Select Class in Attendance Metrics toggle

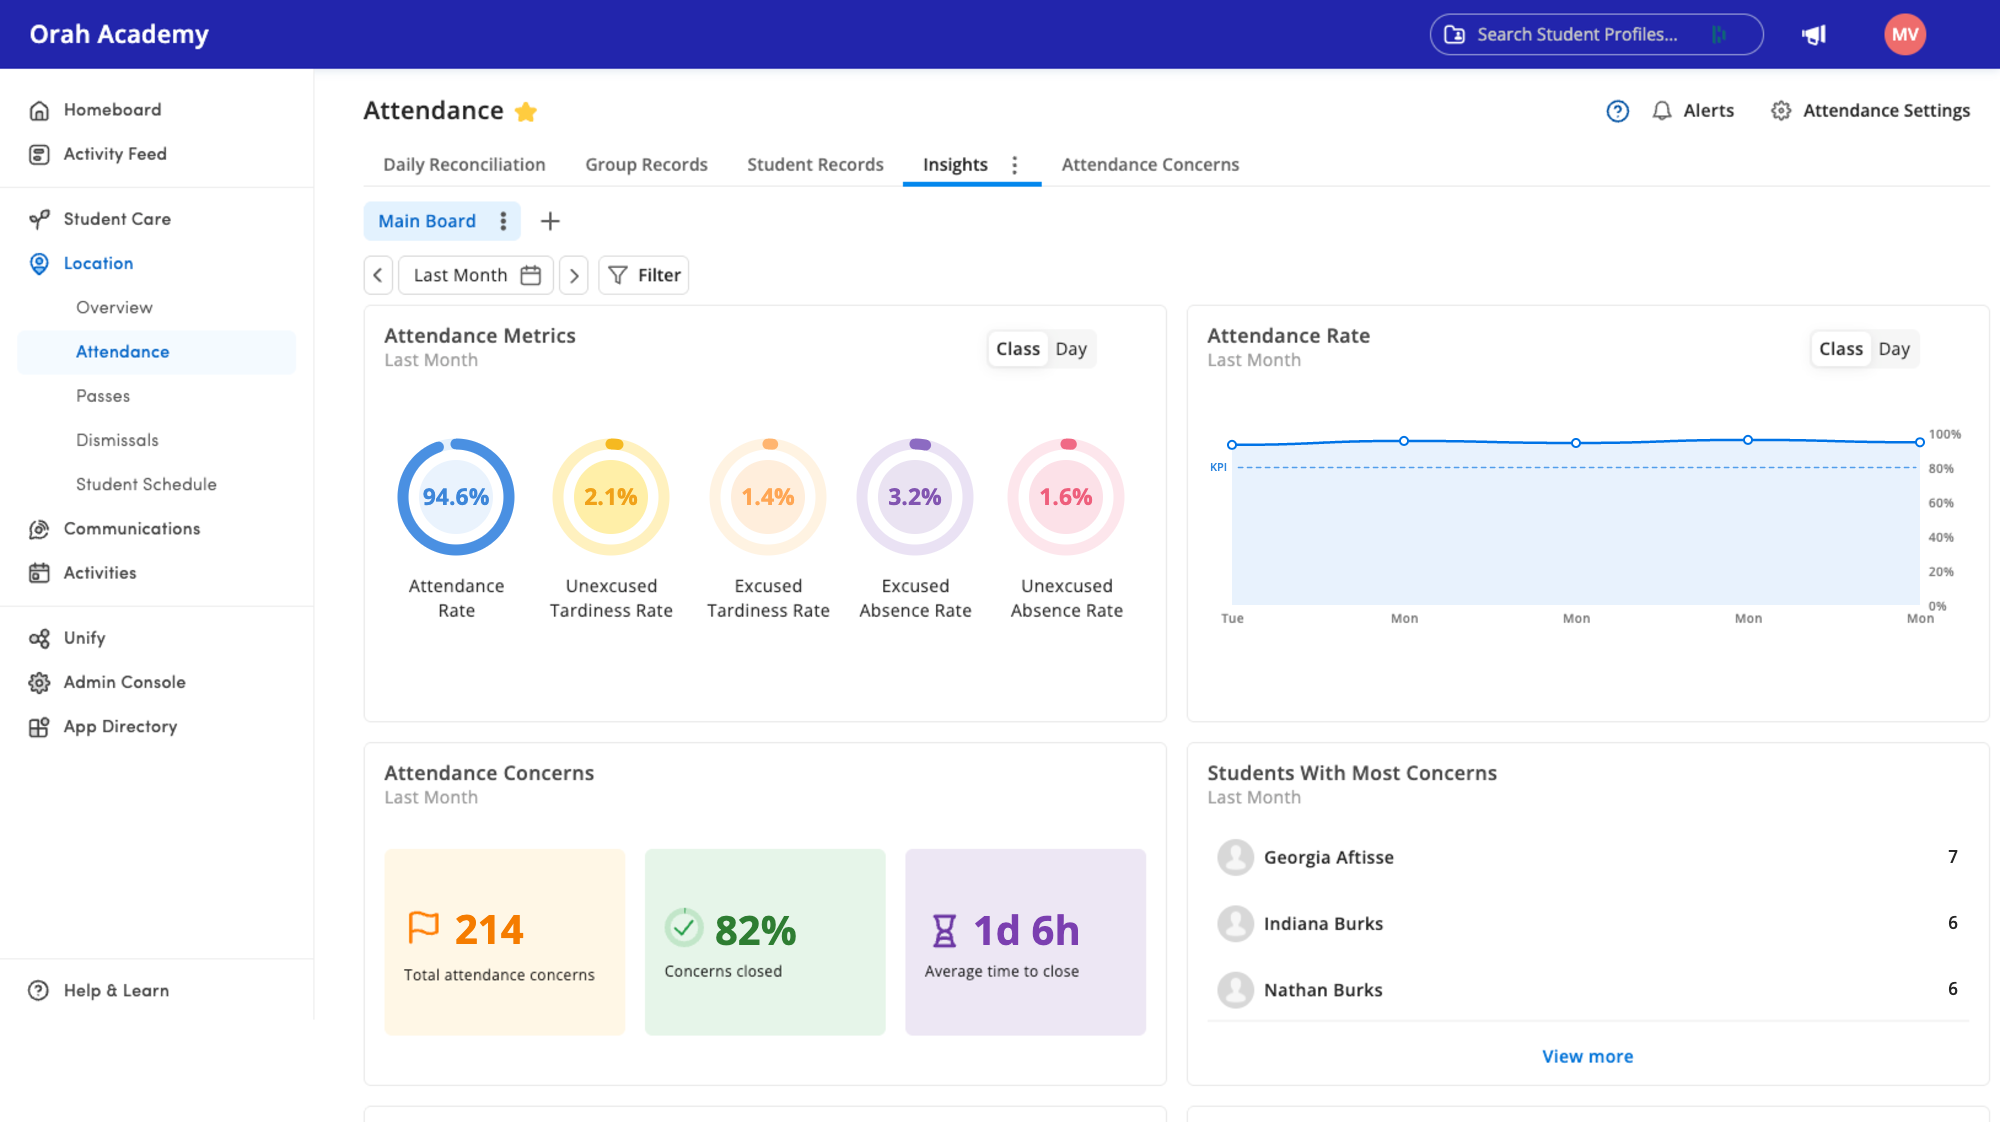click(x=1018, y=349)
